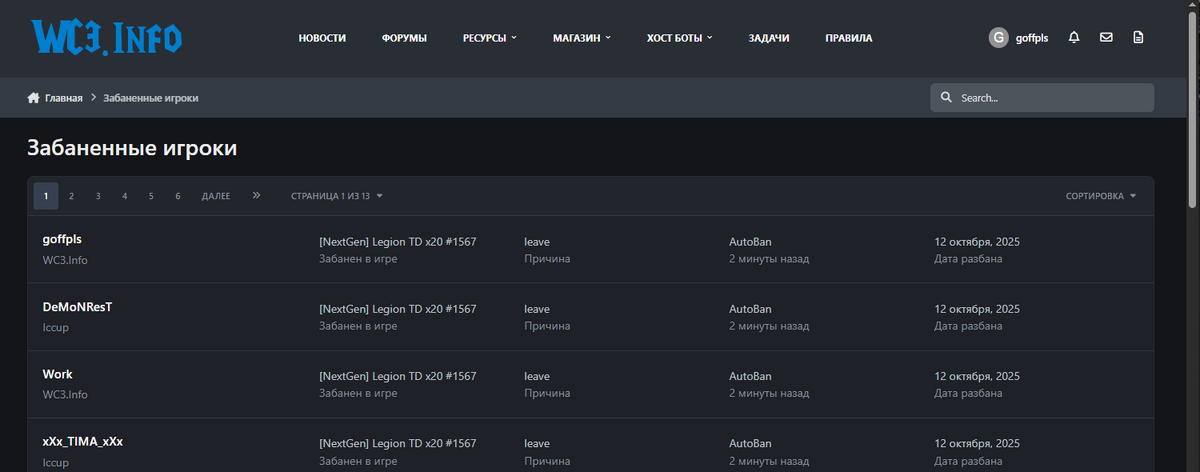Open the Новости menu item

click(x=322, y=38)
